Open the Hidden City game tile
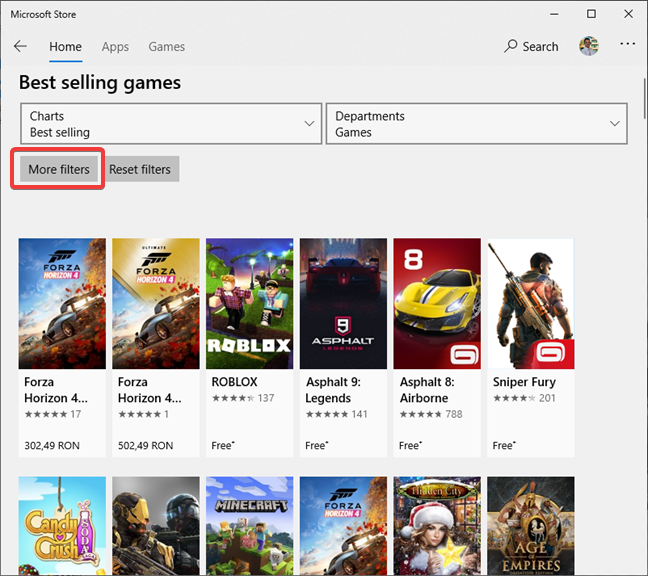This screenshot has width=648, height=576. pyautogui.click(x=437, y=526)
